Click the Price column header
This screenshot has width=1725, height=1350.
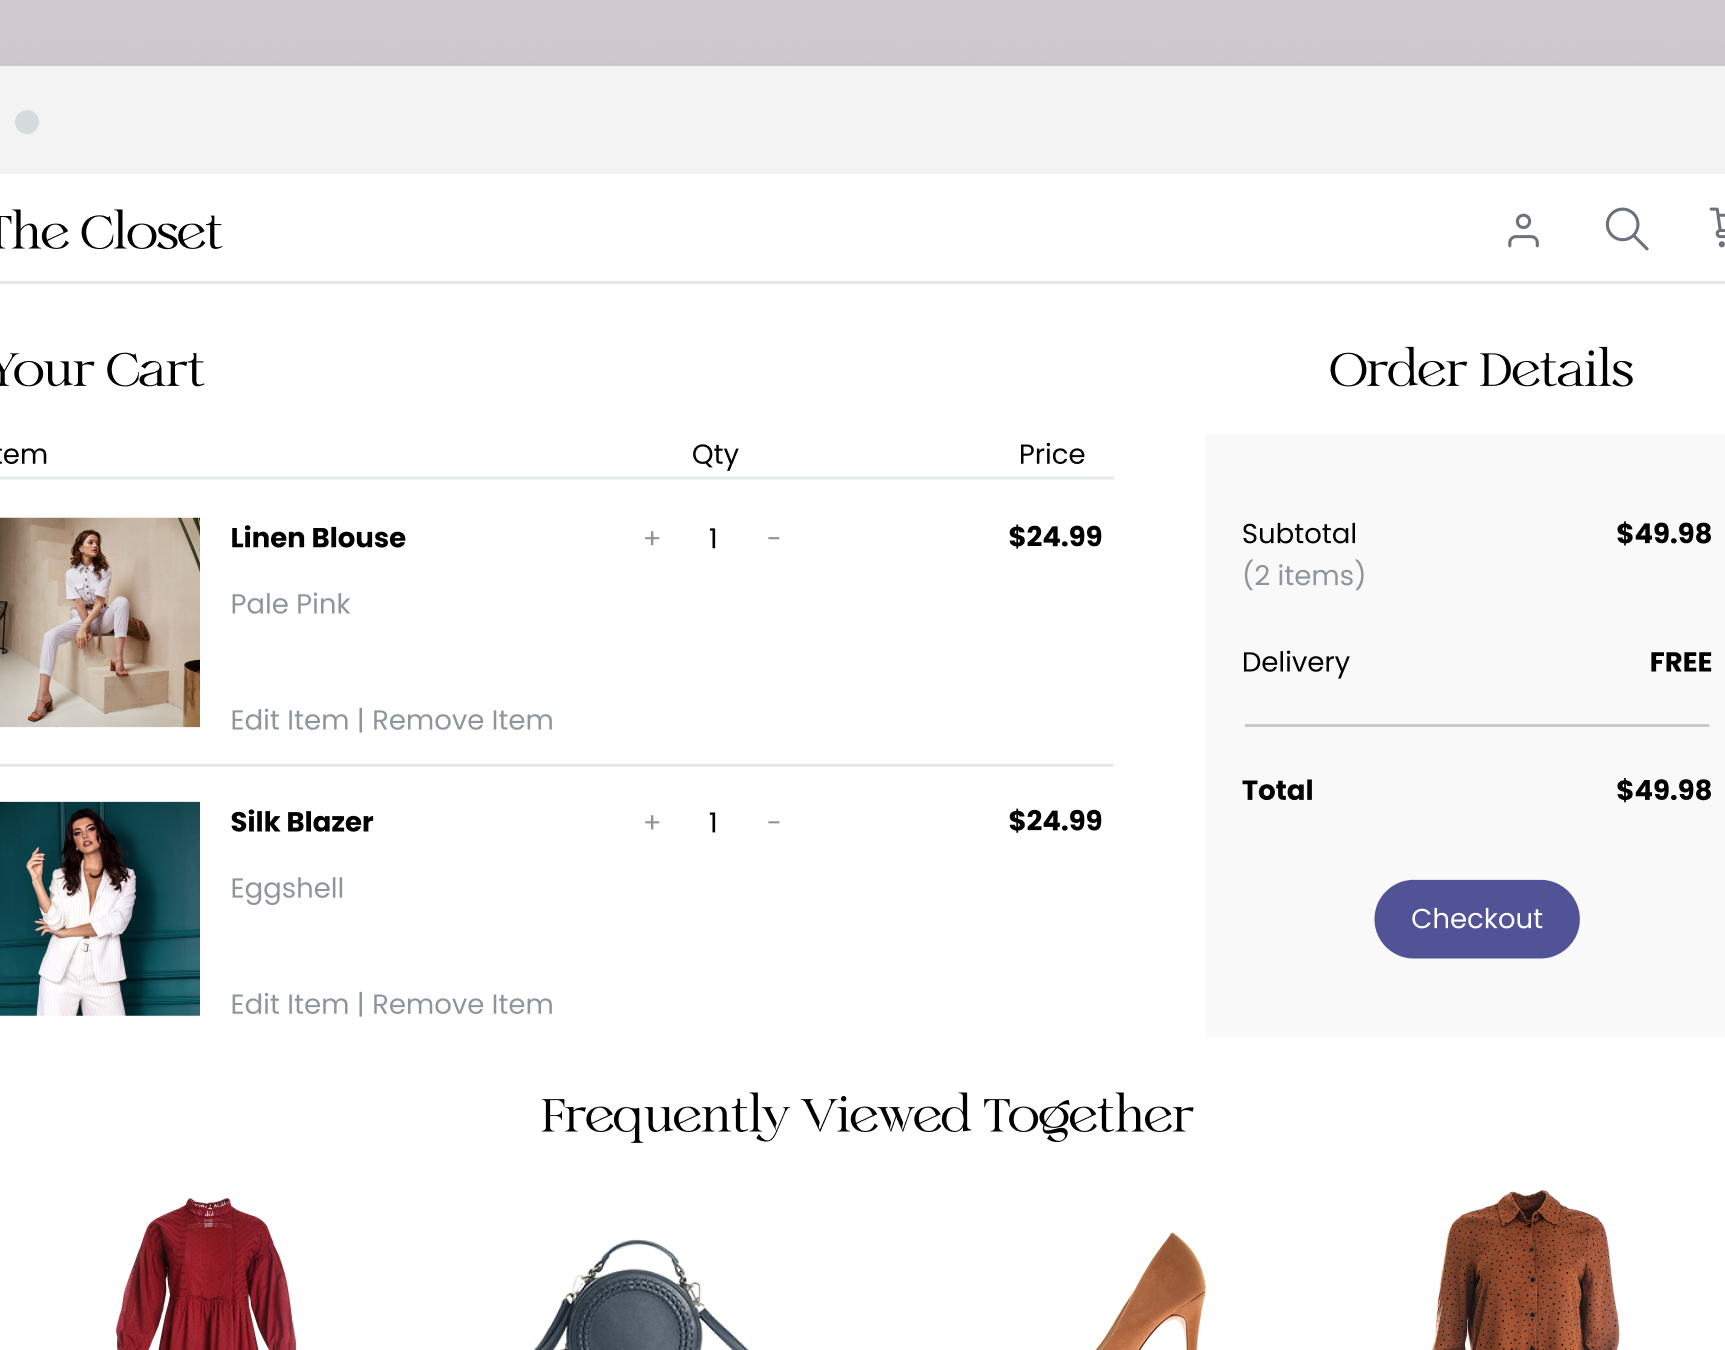[x=1051, y=454]
